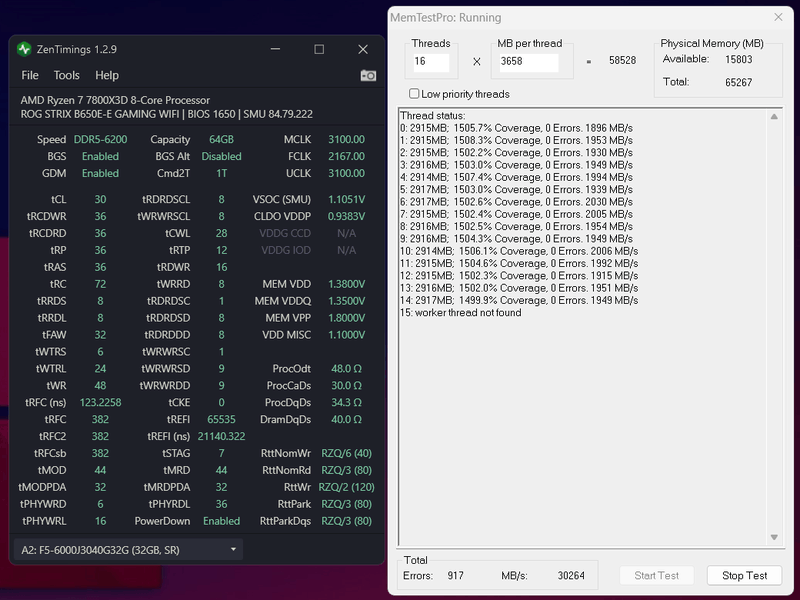Viewport: 800px width, 600px height.
Task: Click the Stop Test button
Action: tap(744, 576)
